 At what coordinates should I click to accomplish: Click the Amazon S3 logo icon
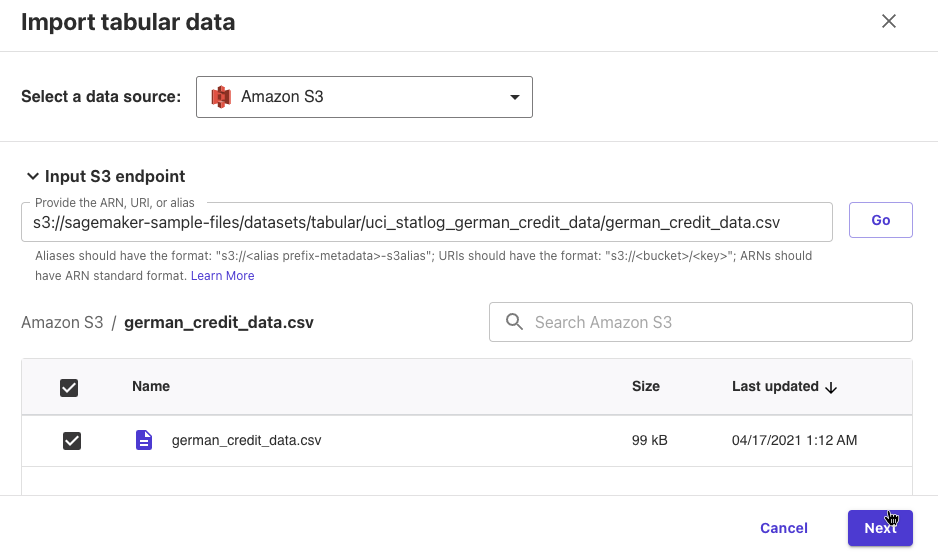pyautogui.click(x=221, y=97)
